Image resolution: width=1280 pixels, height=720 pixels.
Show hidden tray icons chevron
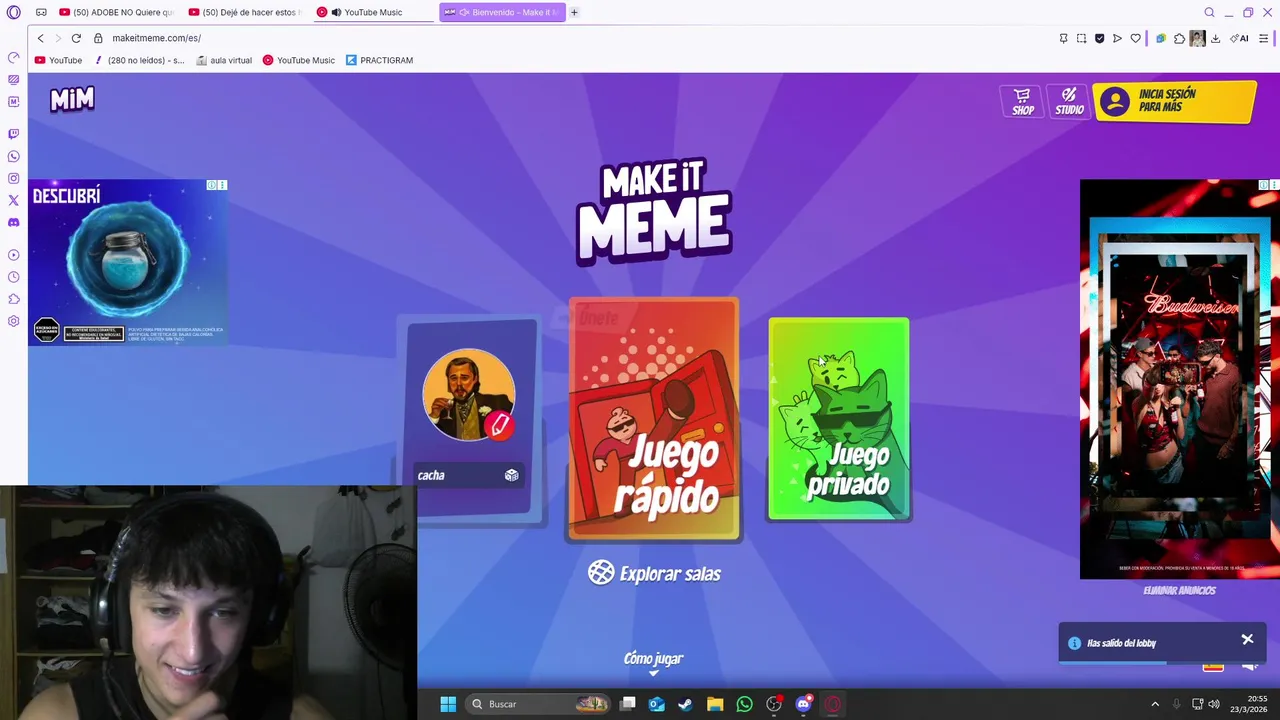[1155, 704]
